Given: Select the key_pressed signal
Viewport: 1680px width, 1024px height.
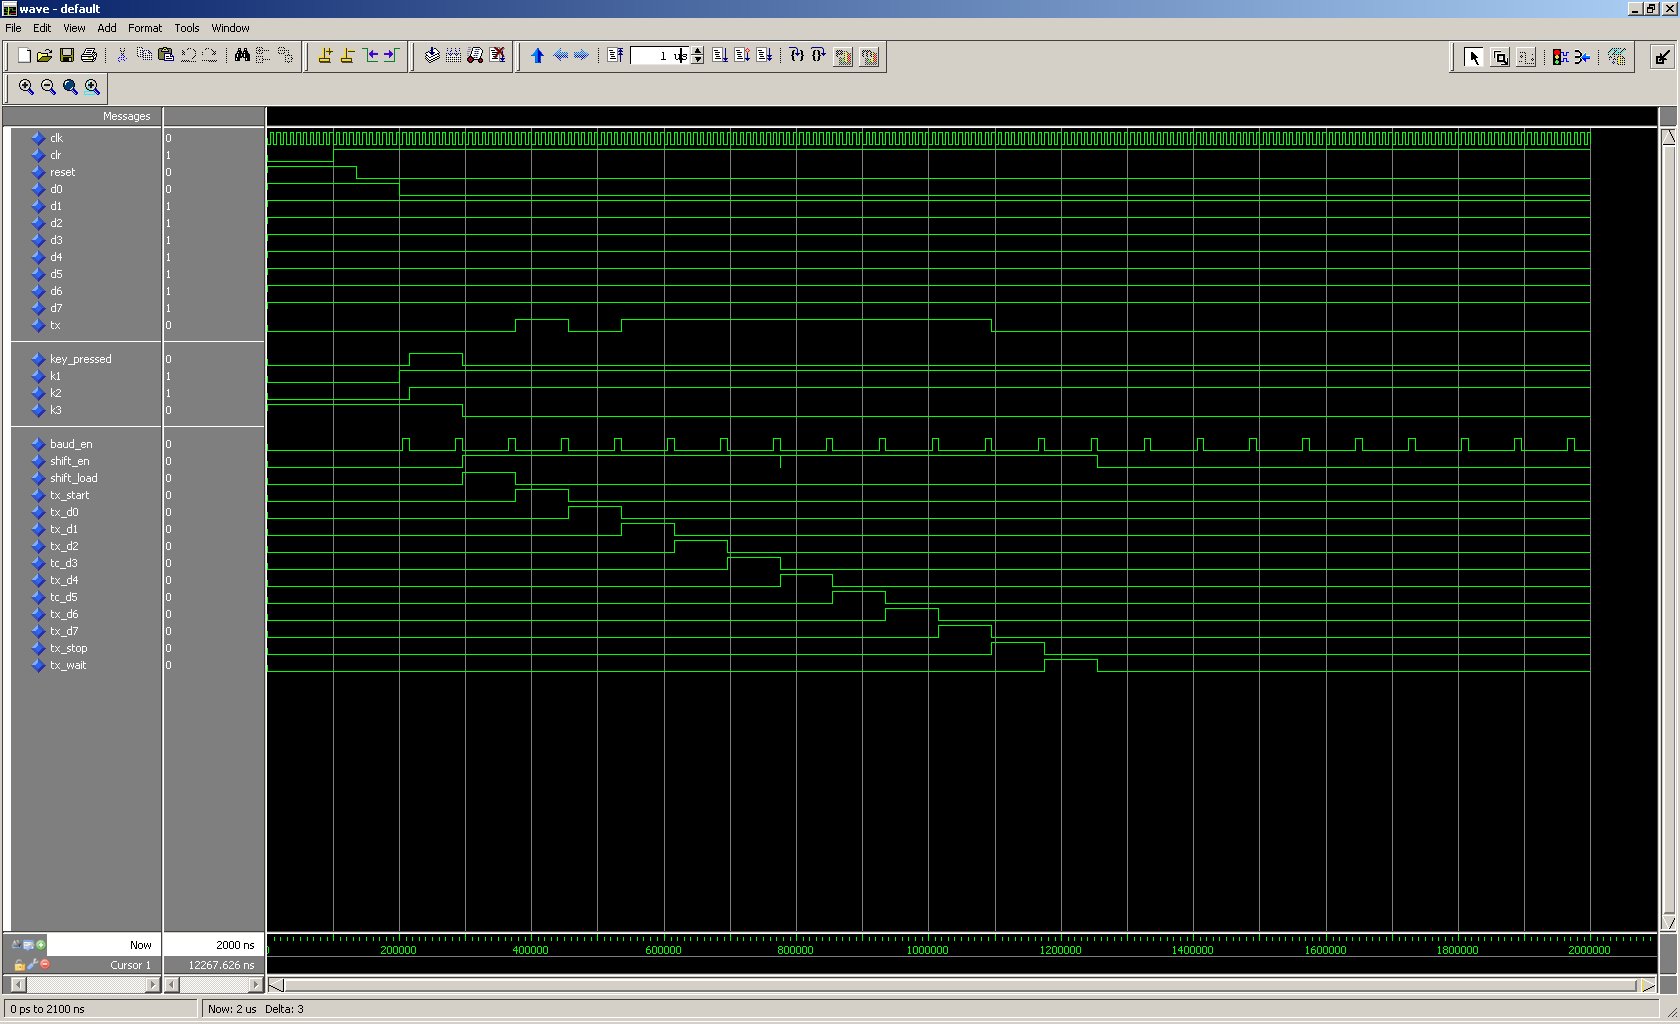Looking at the screenshot, I should tap(80, 359).
